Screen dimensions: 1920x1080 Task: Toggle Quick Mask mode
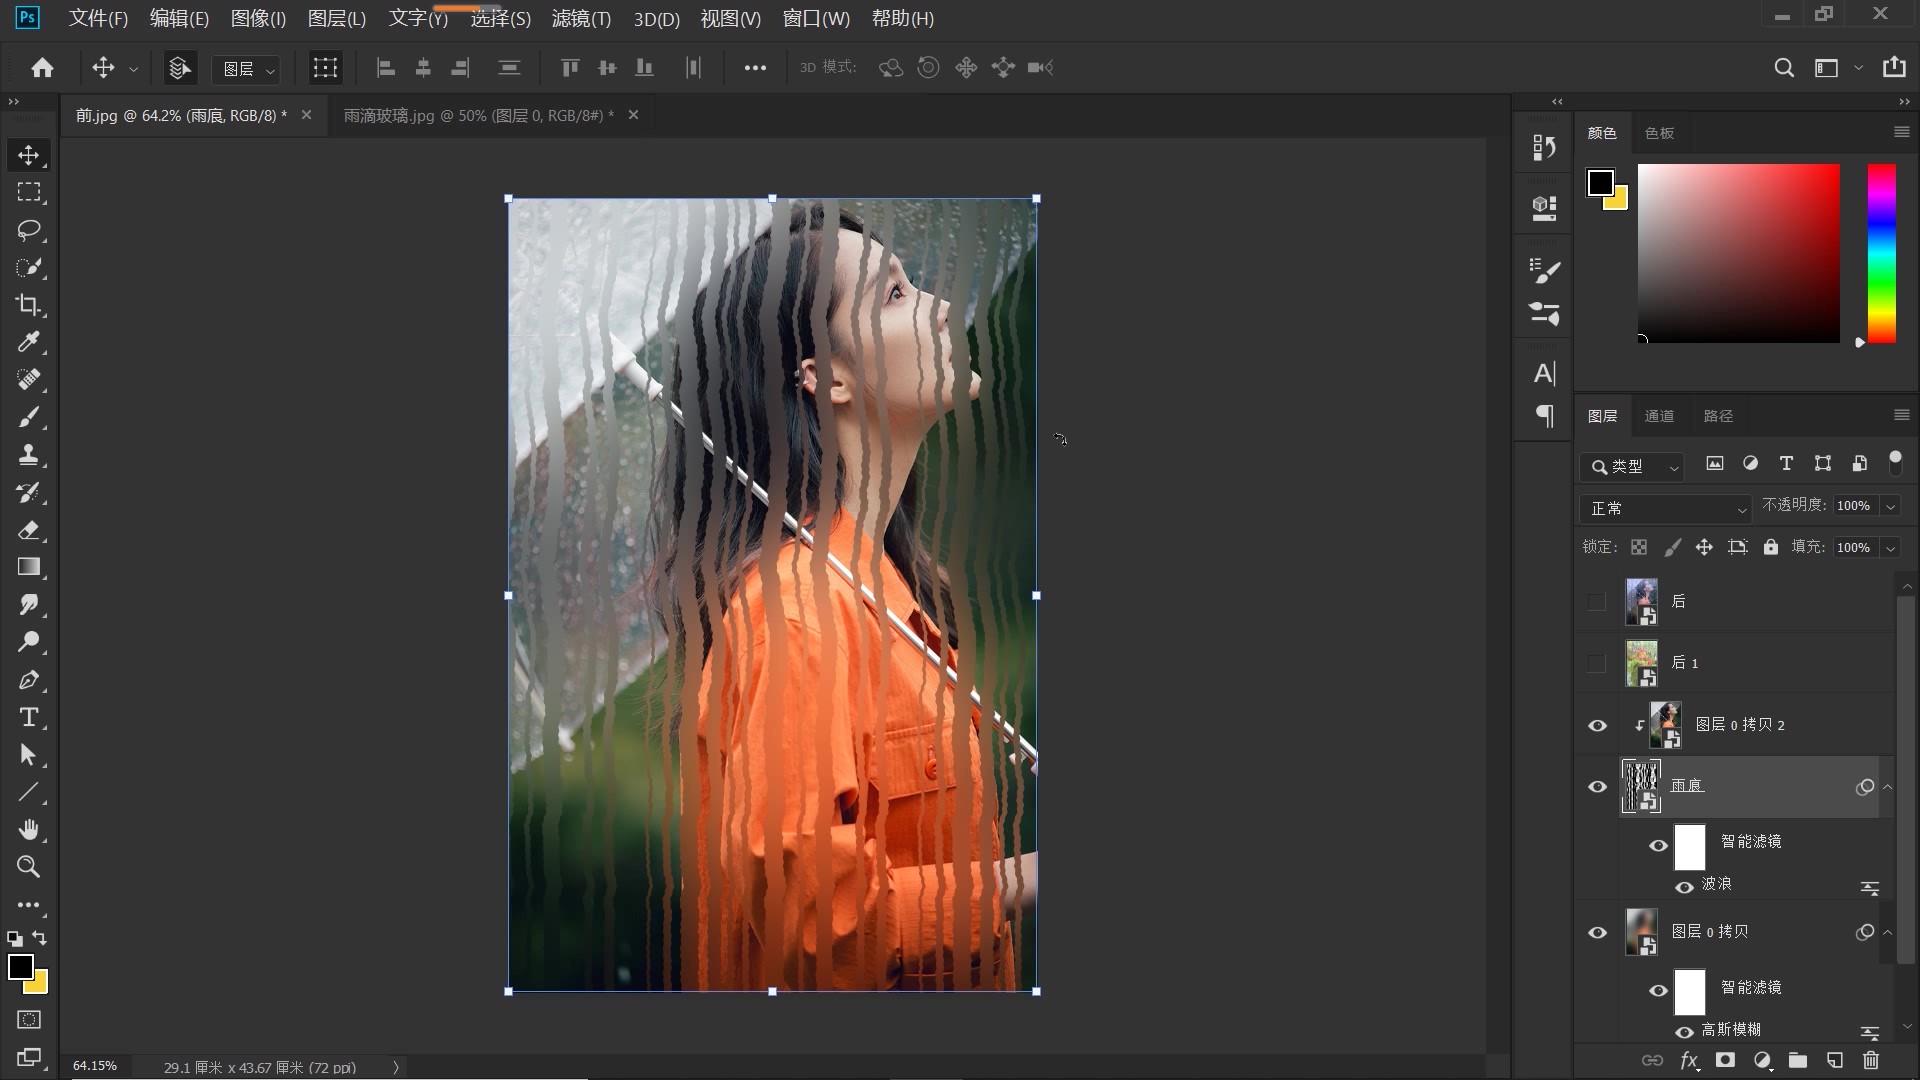point(29,1019)
